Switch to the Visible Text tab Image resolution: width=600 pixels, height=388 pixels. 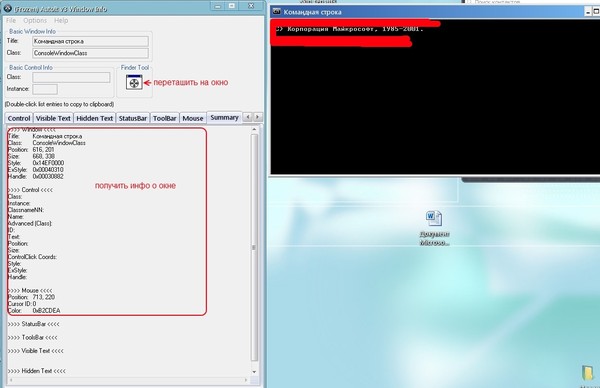coord(53,118)
